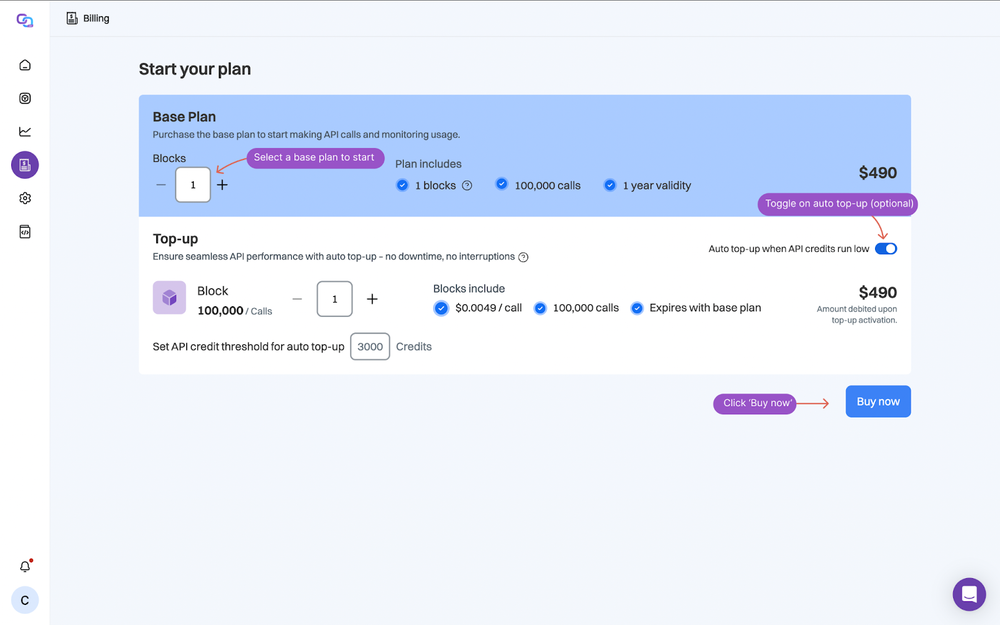1000x625 pixels.
Task: Open the help tooltip beside '1 blocks'
Action: (x=466, y=185)
